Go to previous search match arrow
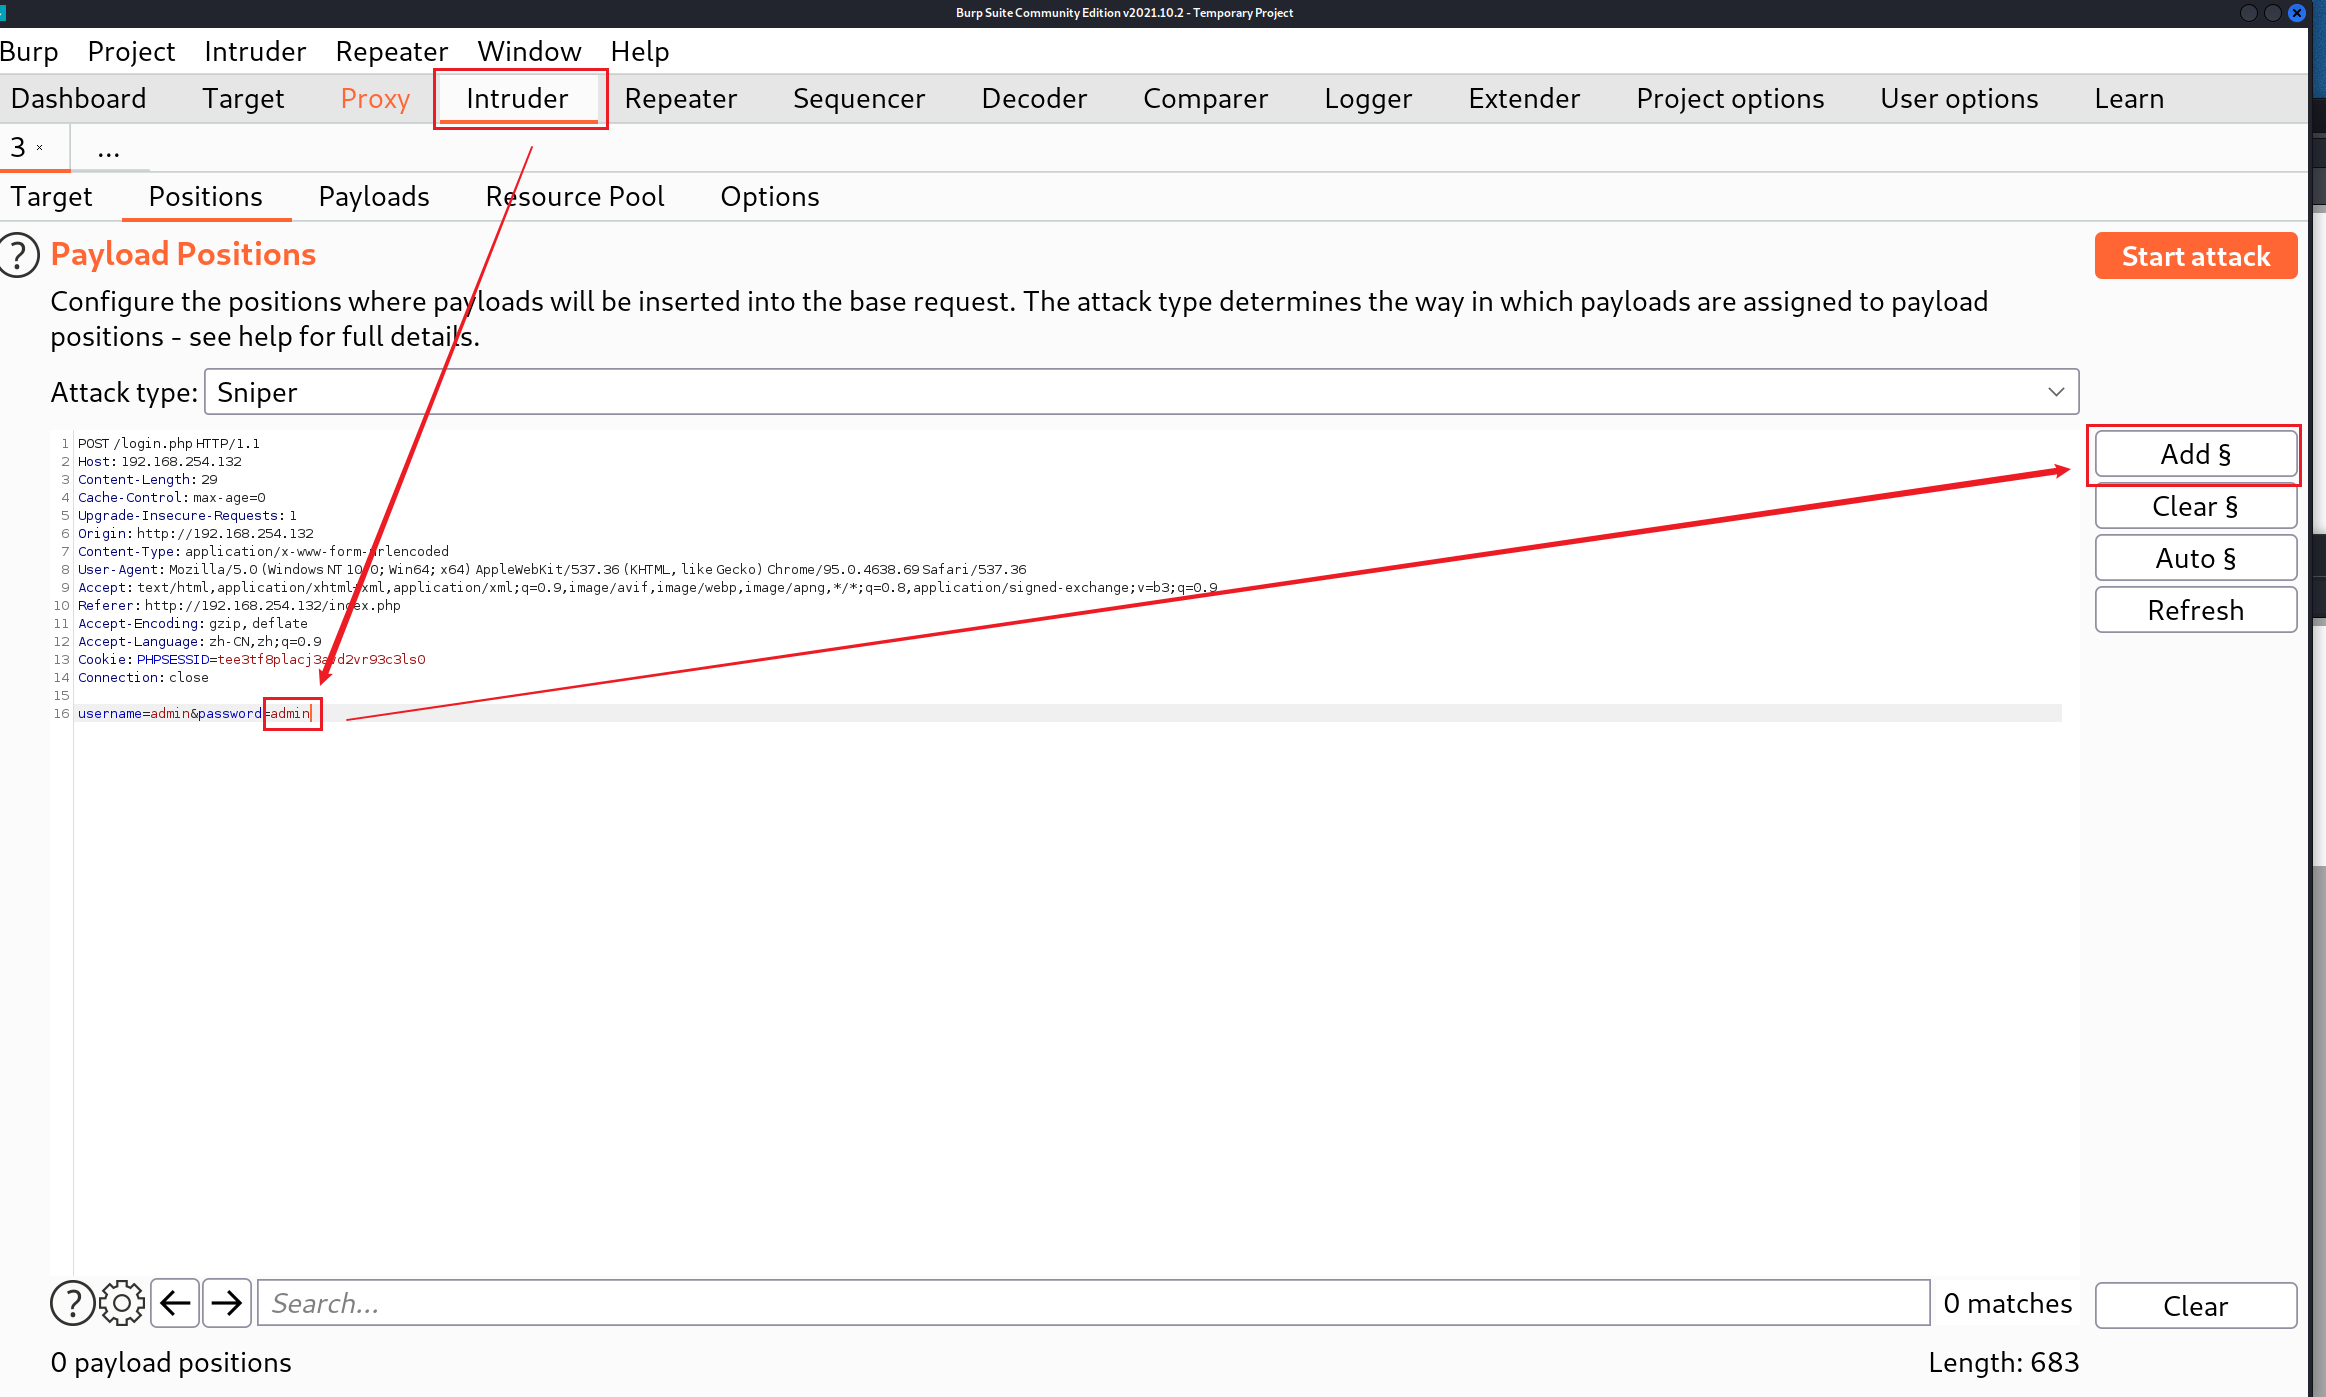This screenshot has height=1397, width=2326. click(x=175, y=1303)
